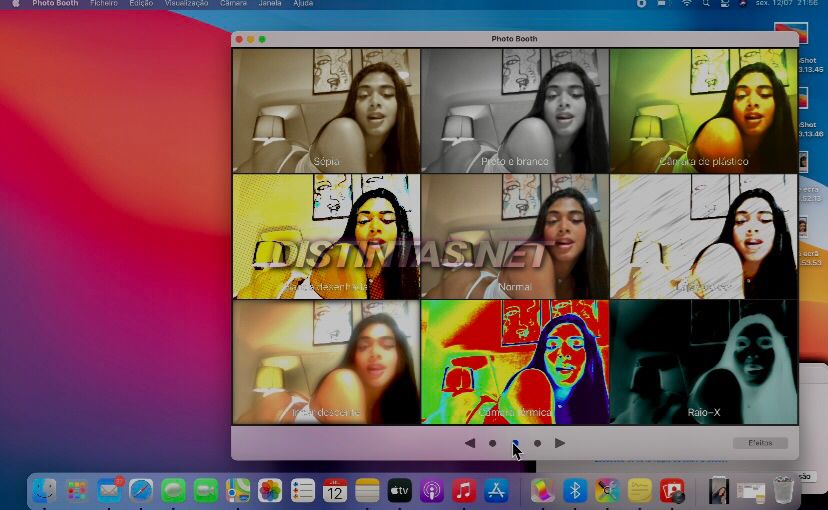This screenshot has width=828, height=510.
Task: Choose the colored pencil sketch effect
Action: pyautogui.click(x=703, y=237)
